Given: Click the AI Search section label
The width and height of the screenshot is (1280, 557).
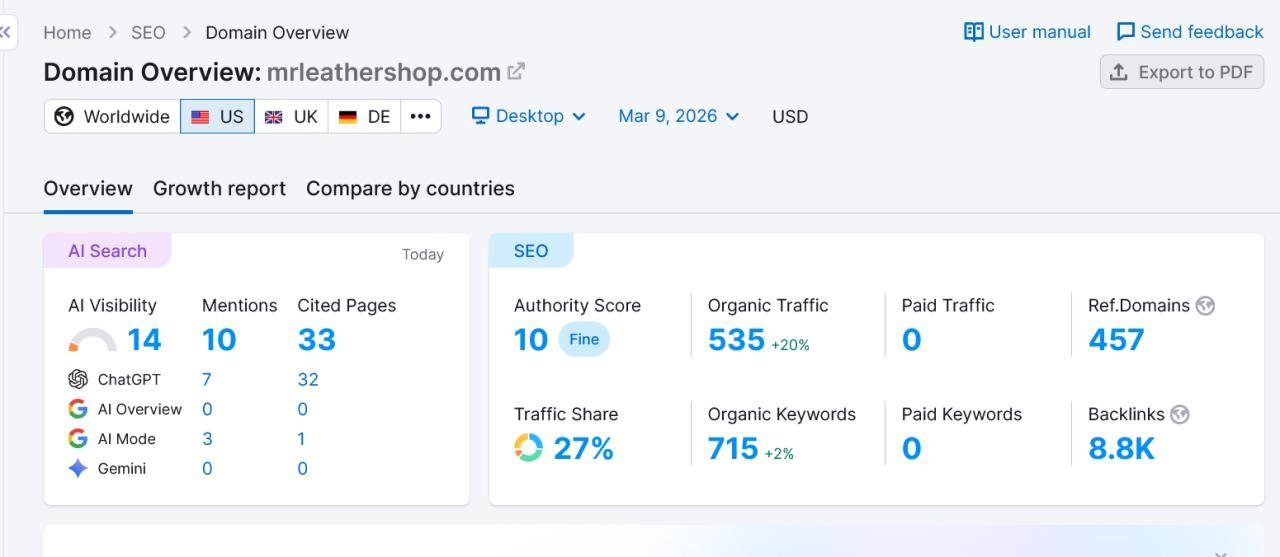Looking at the screenshot, I should click(107, 251).
